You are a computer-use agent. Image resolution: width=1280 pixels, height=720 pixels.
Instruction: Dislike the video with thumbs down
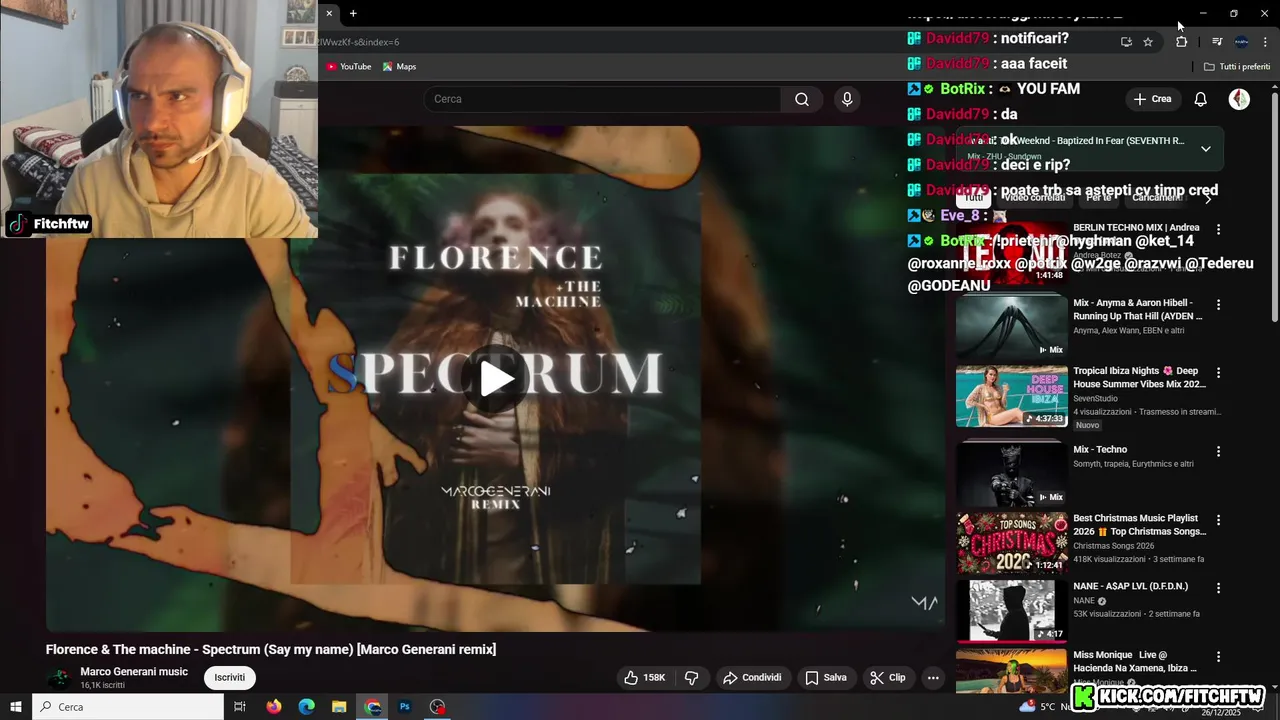tap(691, 677)
